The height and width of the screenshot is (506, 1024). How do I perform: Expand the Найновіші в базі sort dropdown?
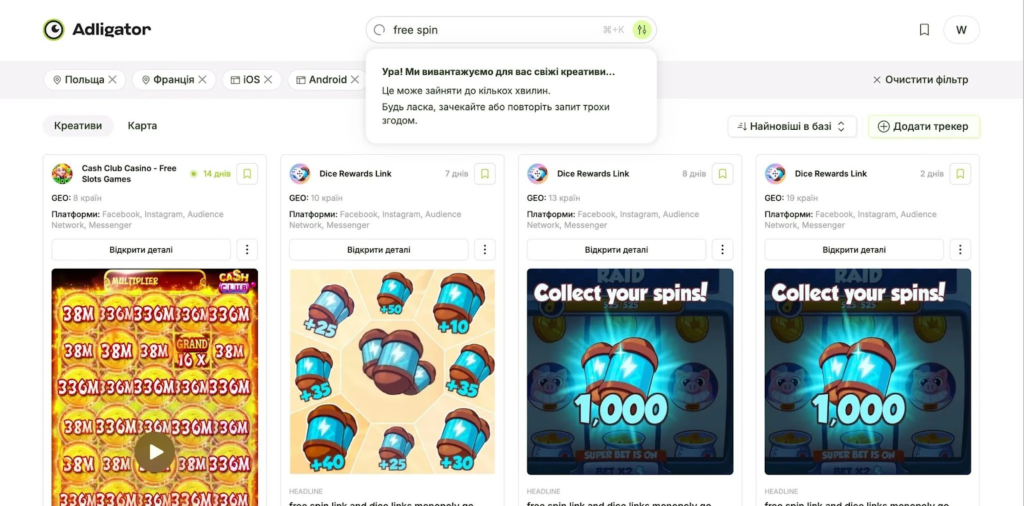coord(792,127)
